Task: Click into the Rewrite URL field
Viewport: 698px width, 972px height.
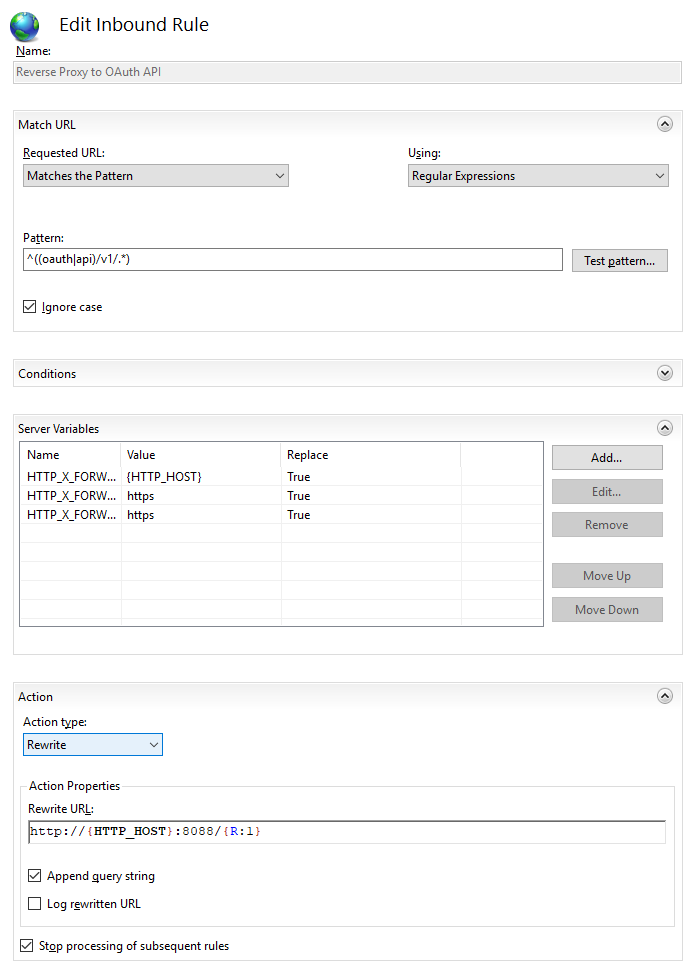Action: [x=347, y=832]
